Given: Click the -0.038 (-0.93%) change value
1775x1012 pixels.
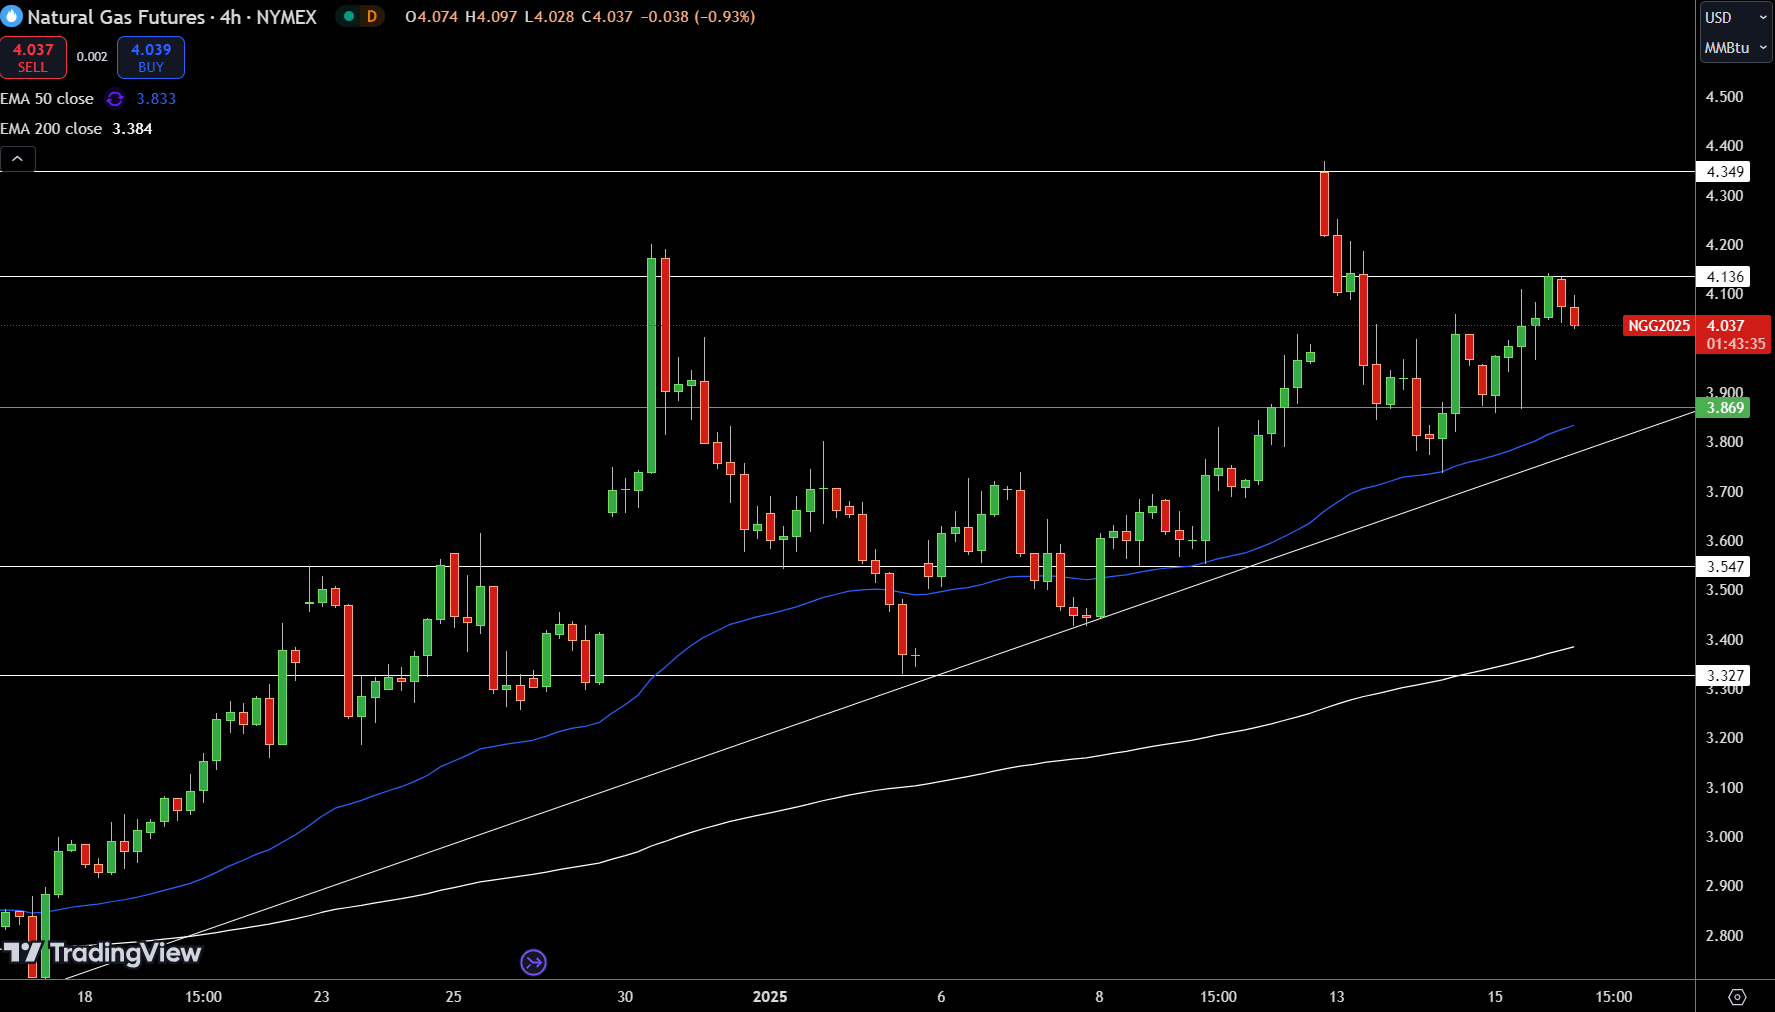Looking at the screenshot, I should (698, 16).
